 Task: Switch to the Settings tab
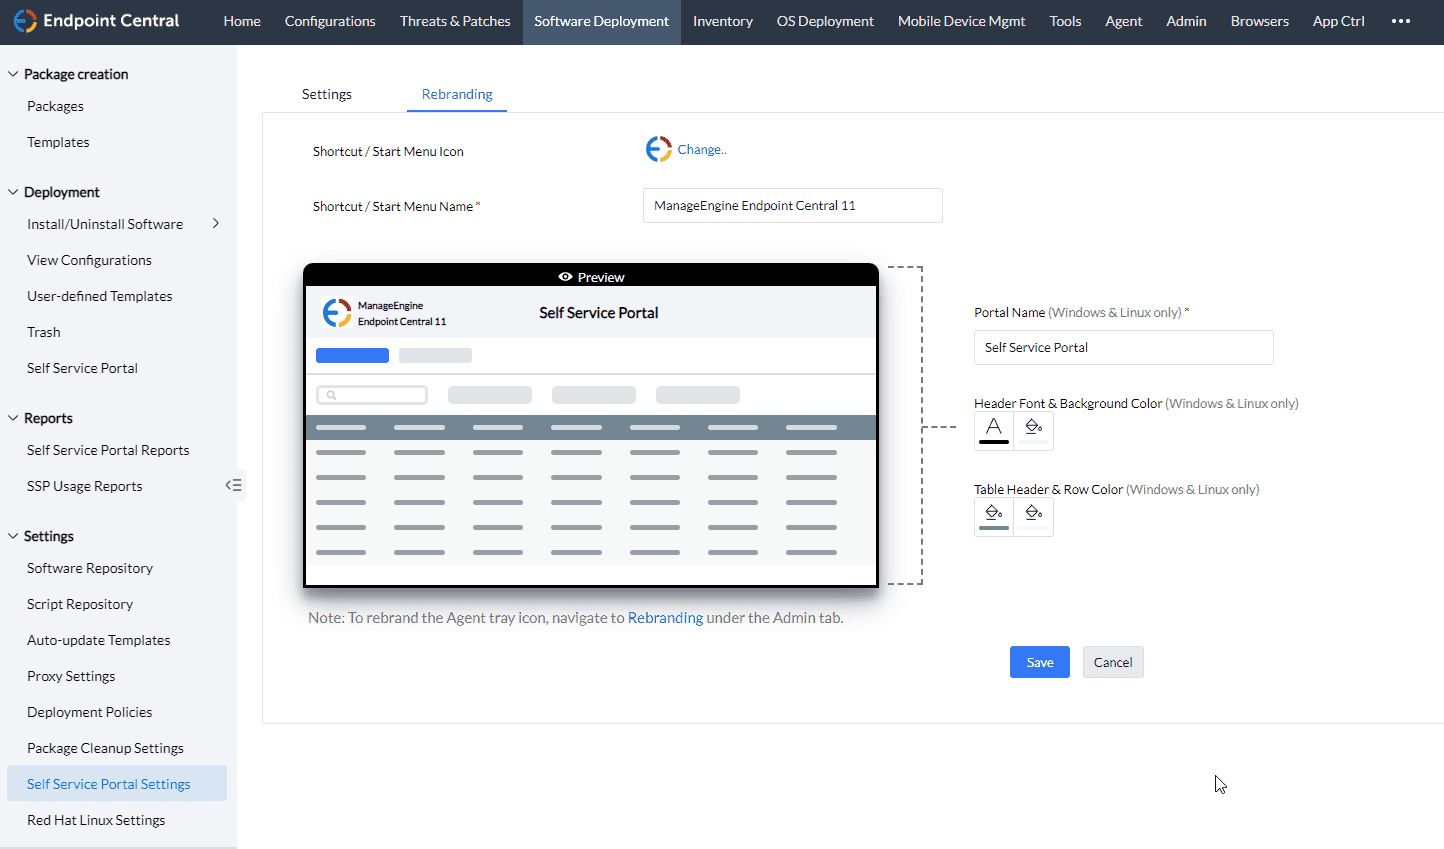[x=326, y=94]
